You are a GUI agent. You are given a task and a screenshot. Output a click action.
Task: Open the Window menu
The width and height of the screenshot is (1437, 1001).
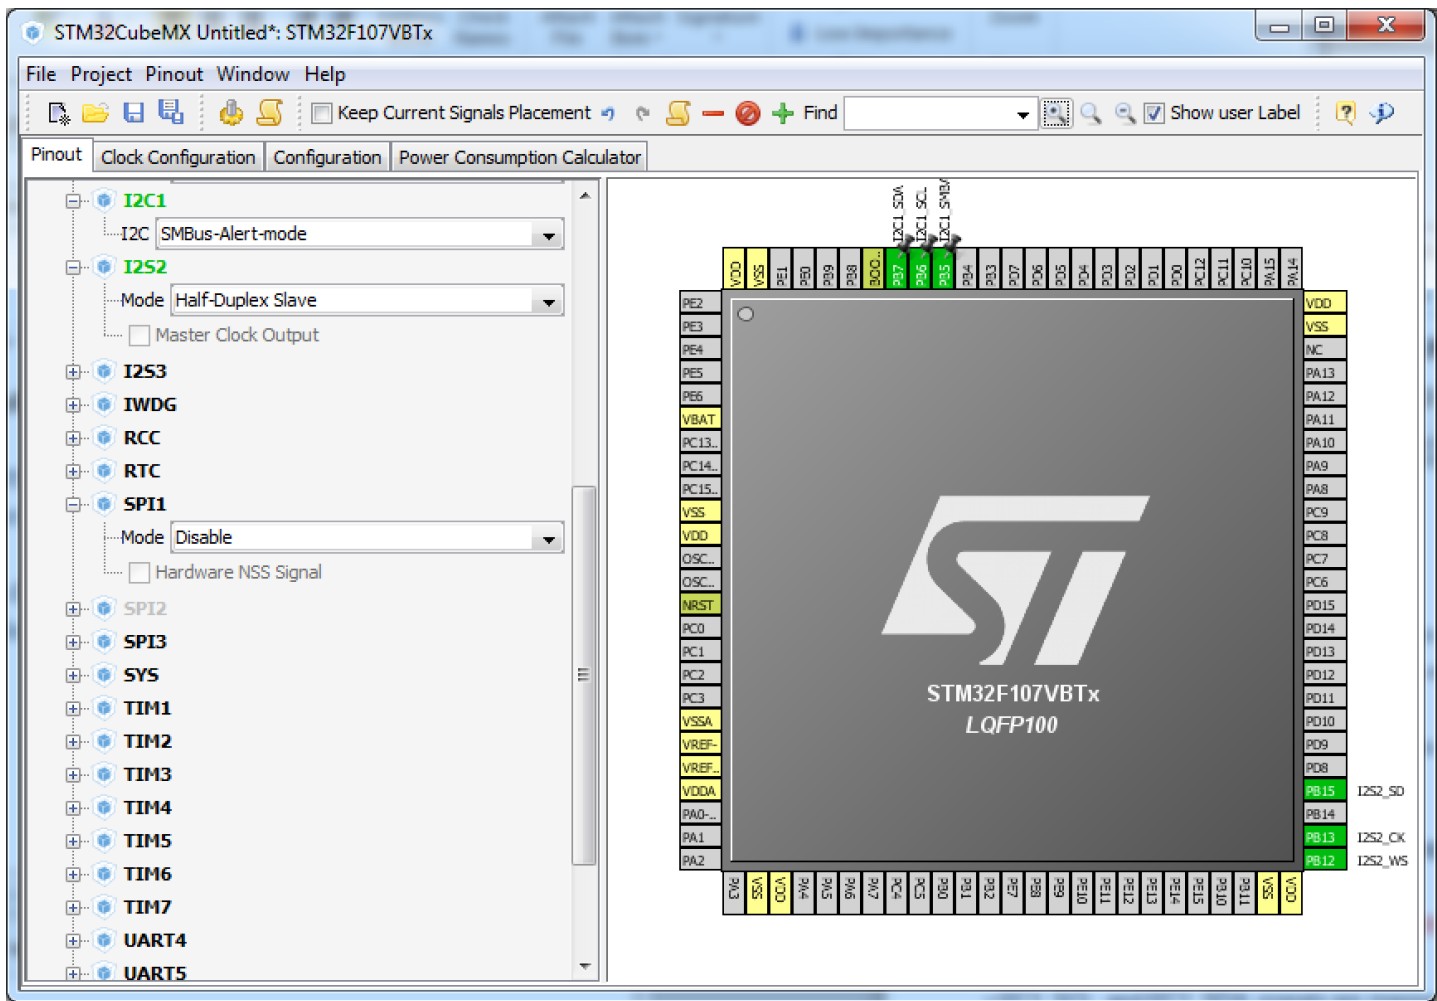coord(253,74)
